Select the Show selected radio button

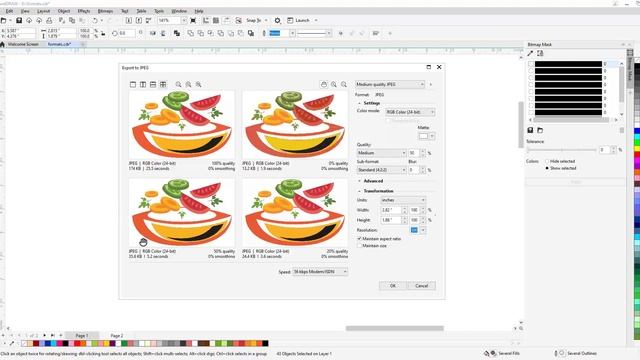coord(547,168)
